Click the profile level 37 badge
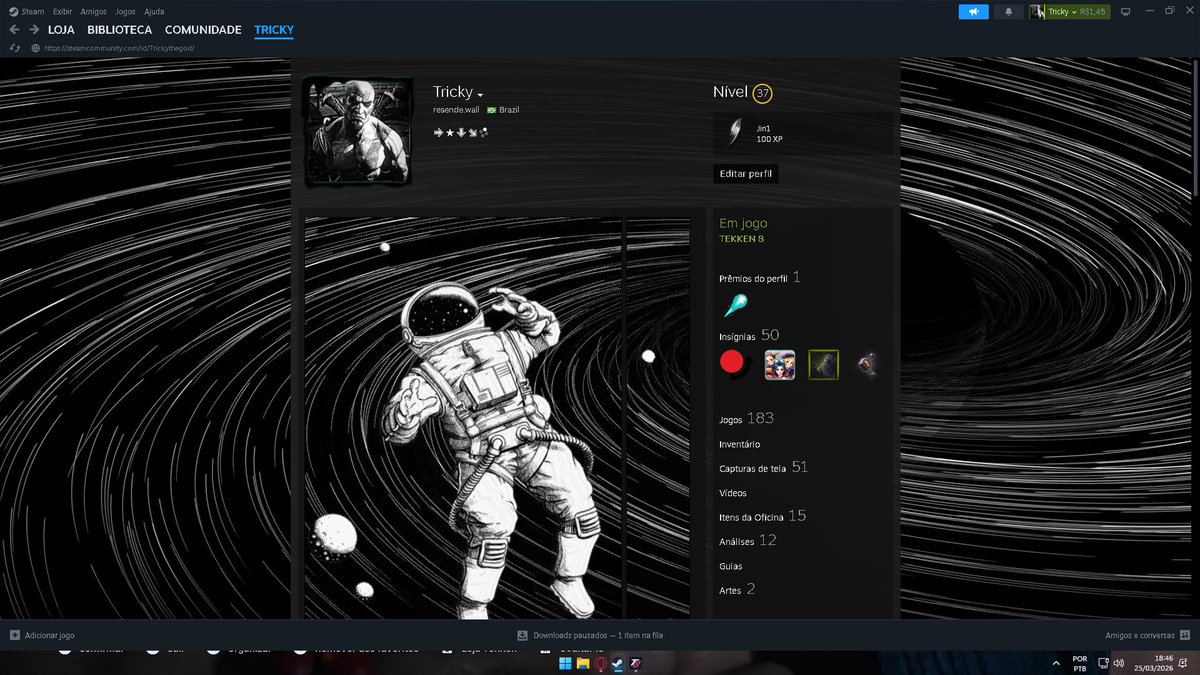The width and height of the screenshot is (1200, 675). (x=763, y=93)
